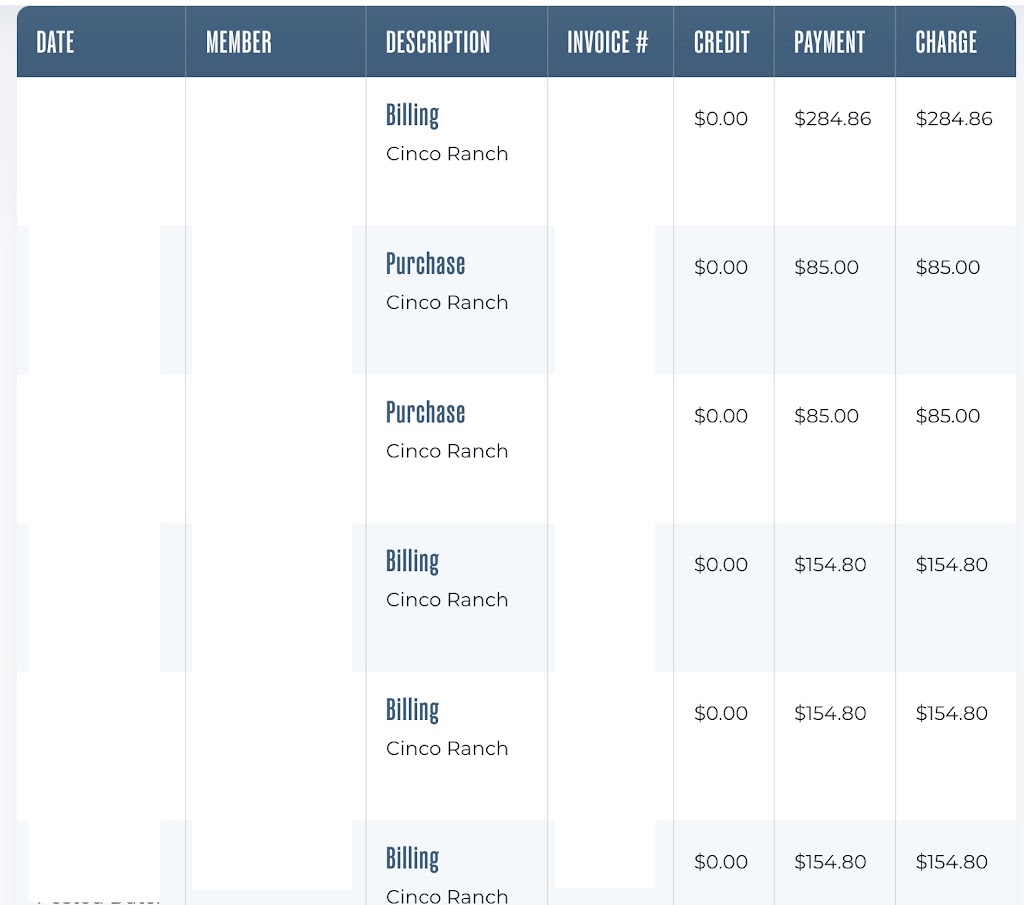The width and height of the screenshot is (1024, 905).
Task: Open the Billing entry charged $284.86
Action: [412, 115]
